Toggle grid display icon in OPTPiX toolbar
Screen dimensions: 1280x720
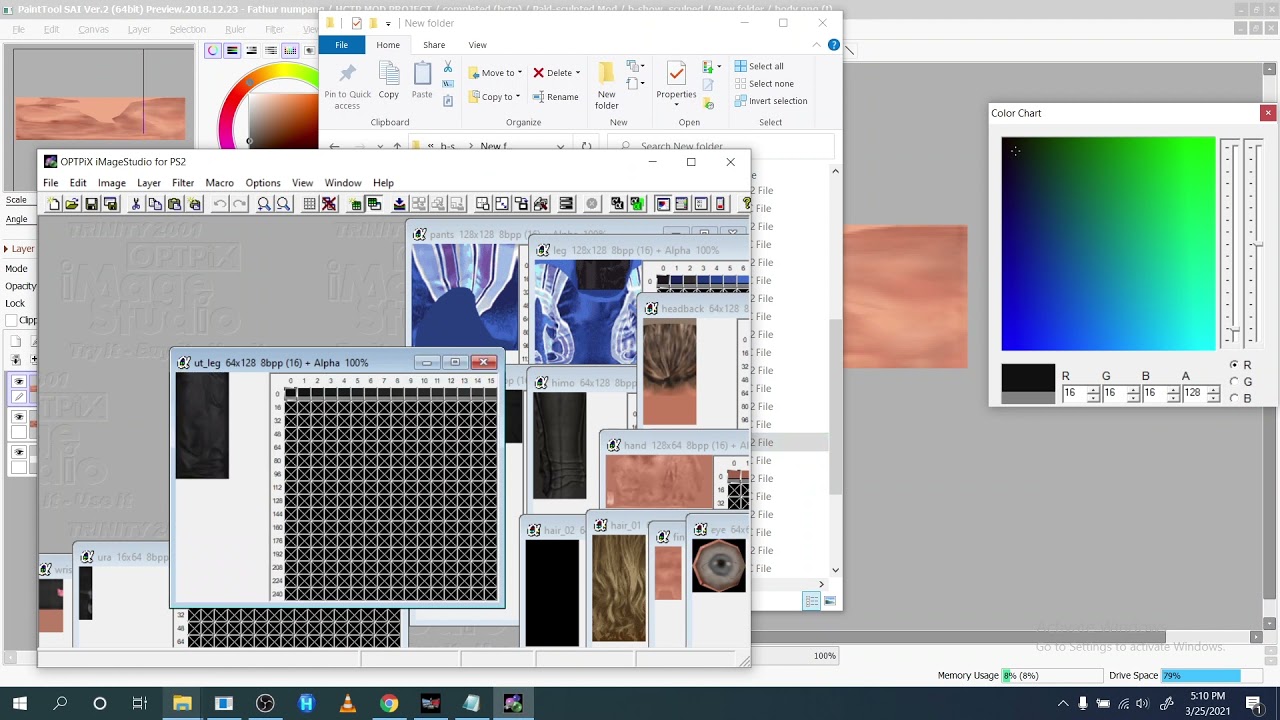click(310, 204)
